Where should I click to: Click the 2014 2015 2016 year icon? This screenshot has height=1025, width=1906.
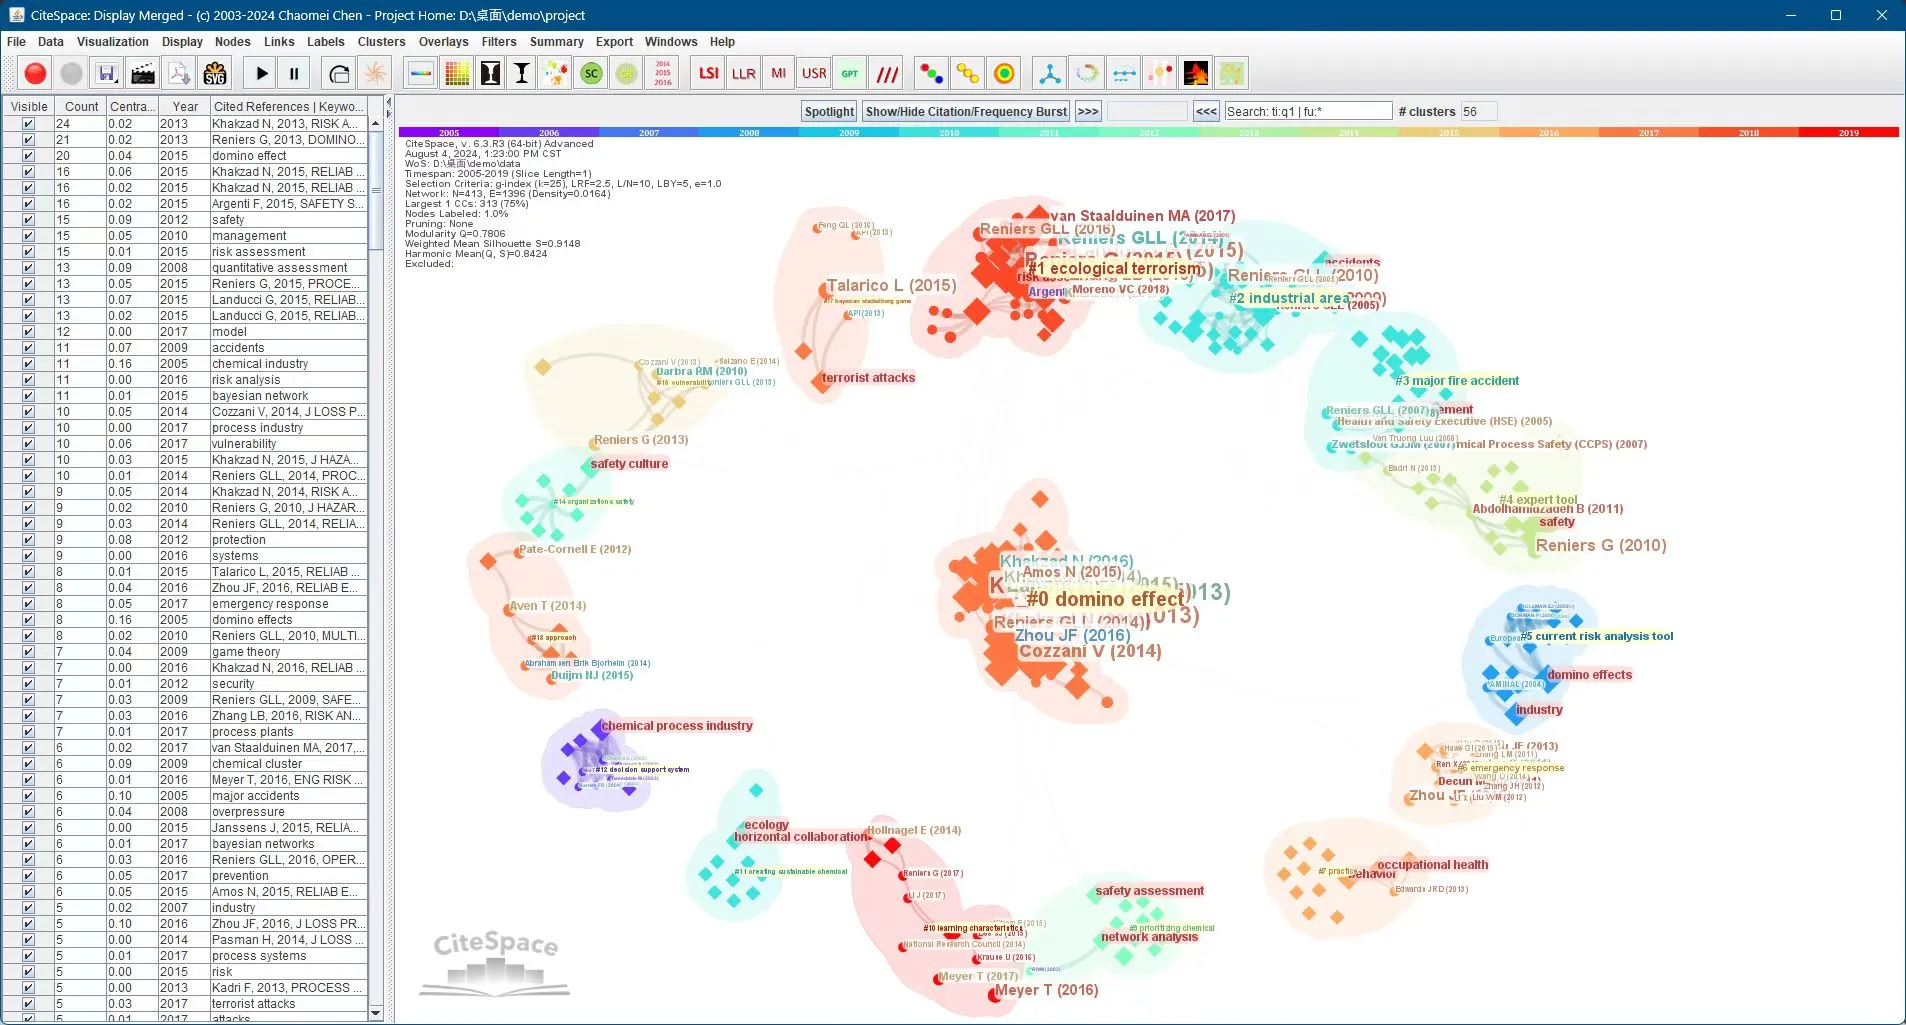click(663, 73)
